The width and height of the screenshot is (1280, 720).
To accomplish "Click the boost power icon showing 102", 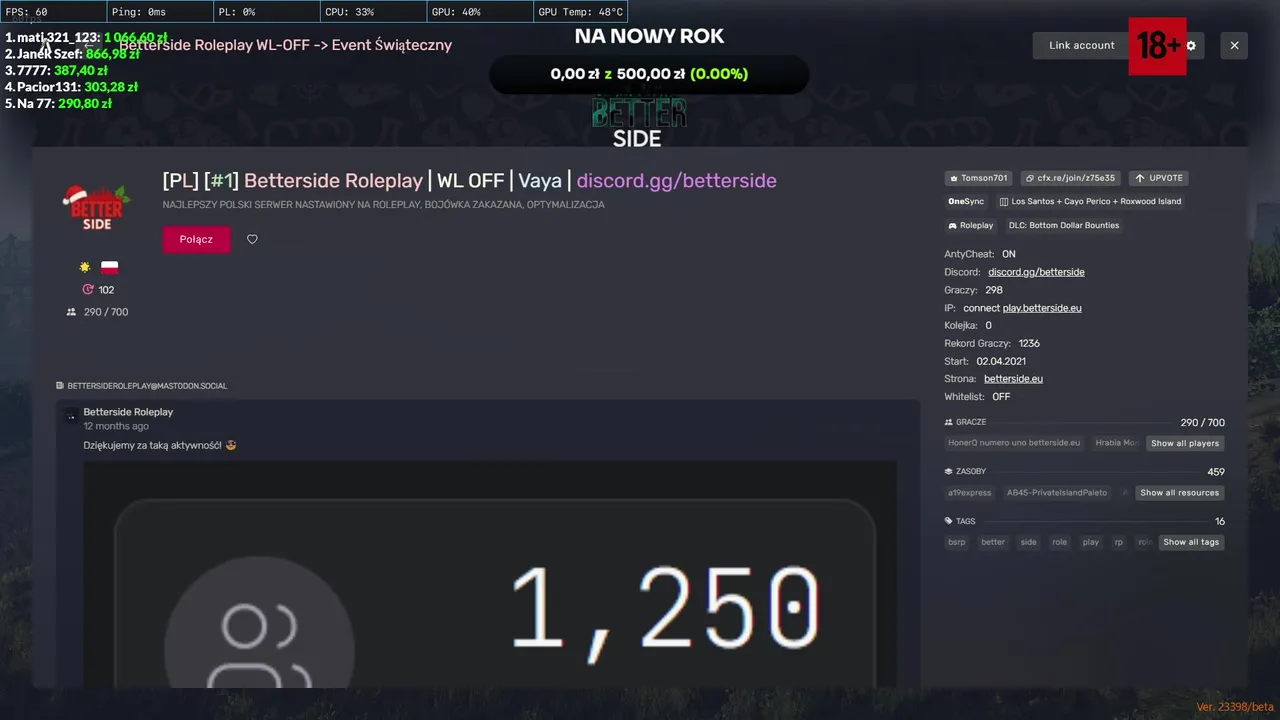I will point(88,290).
